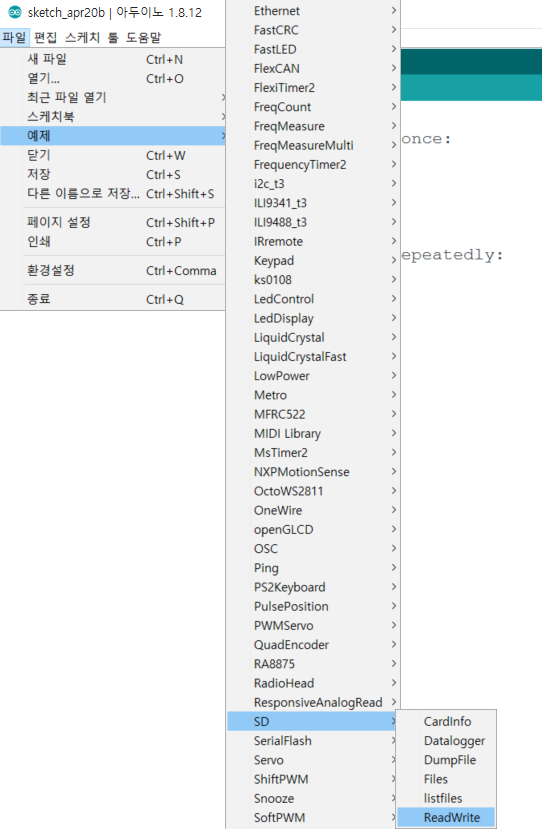Open OctoWS2811 examples submenu
542x829 pixels.
coord(313,491)
